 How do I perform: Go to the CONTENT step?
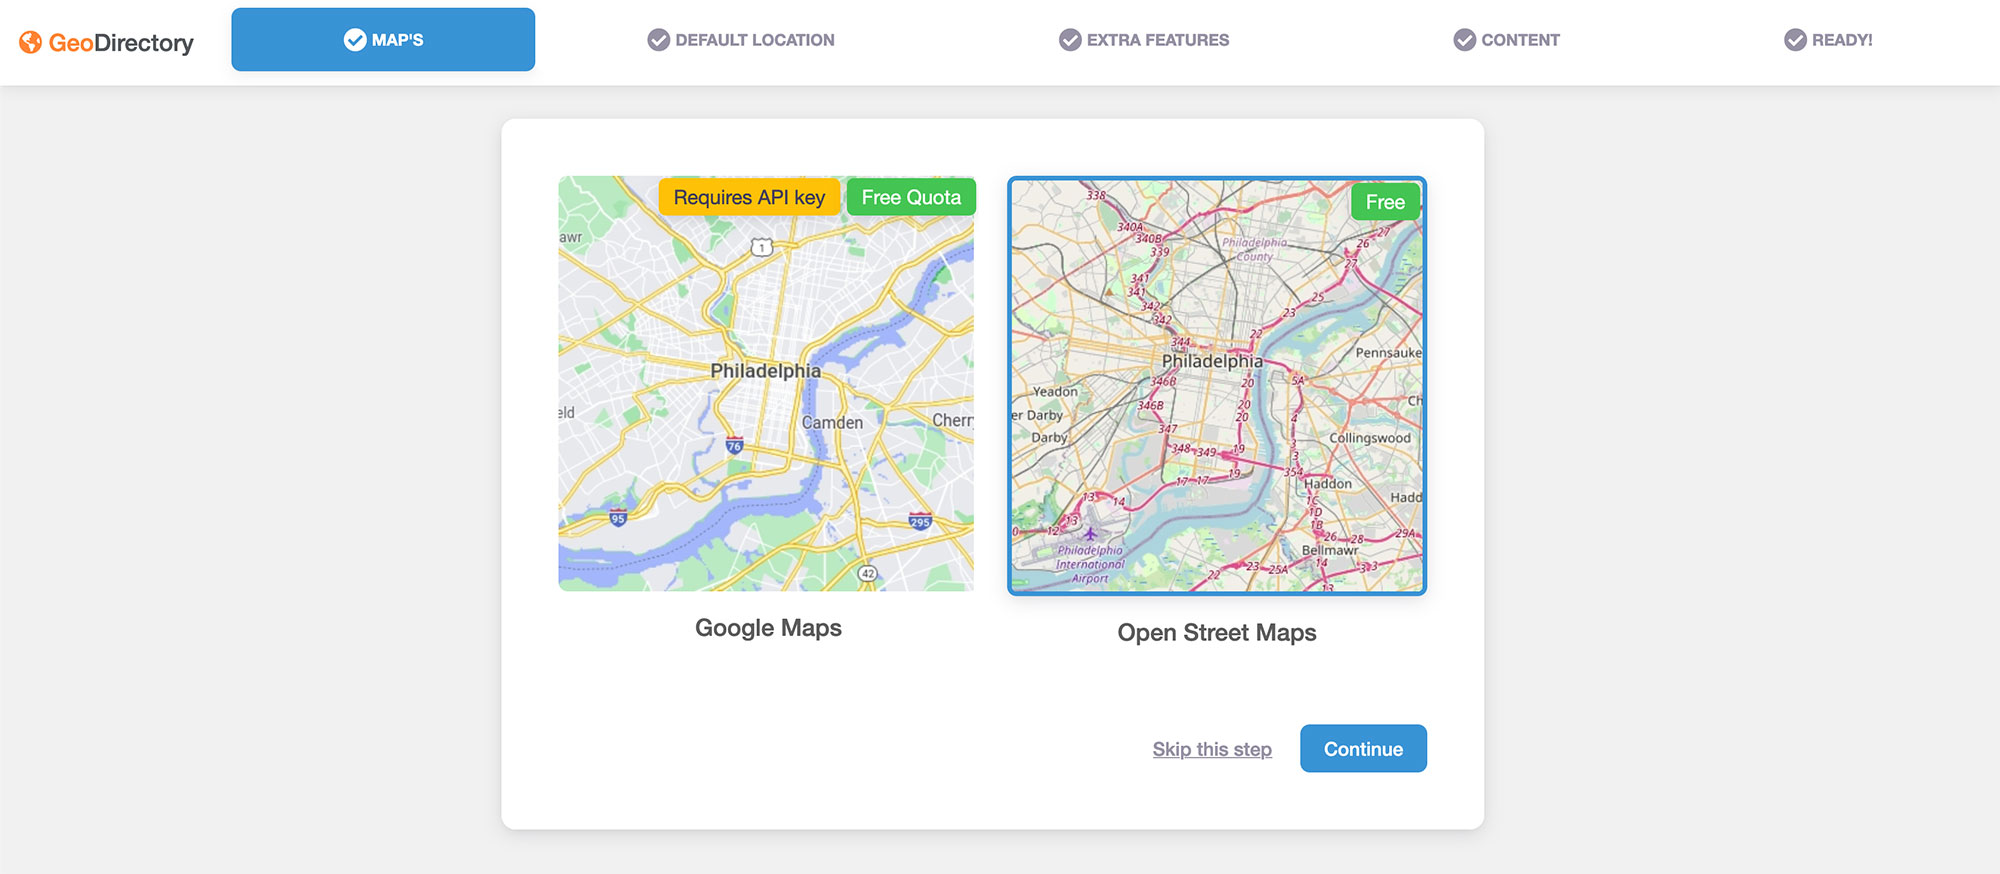pyautogui.click(x=1507, y=40)
